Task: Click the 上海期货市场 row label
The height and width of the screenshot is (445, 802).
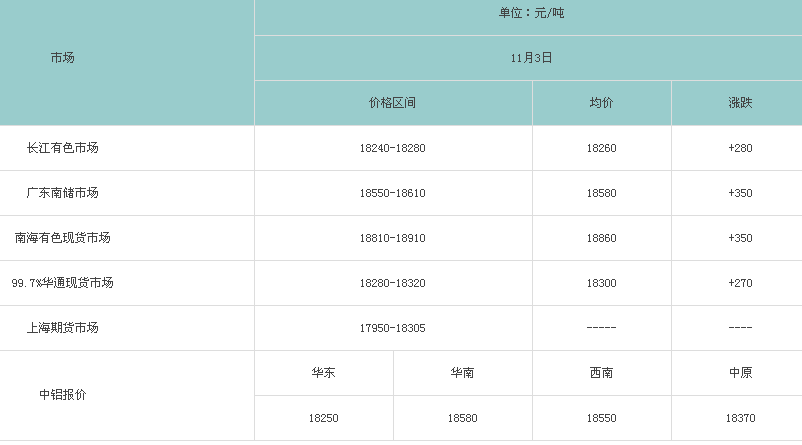Action: tap(62, 328)
